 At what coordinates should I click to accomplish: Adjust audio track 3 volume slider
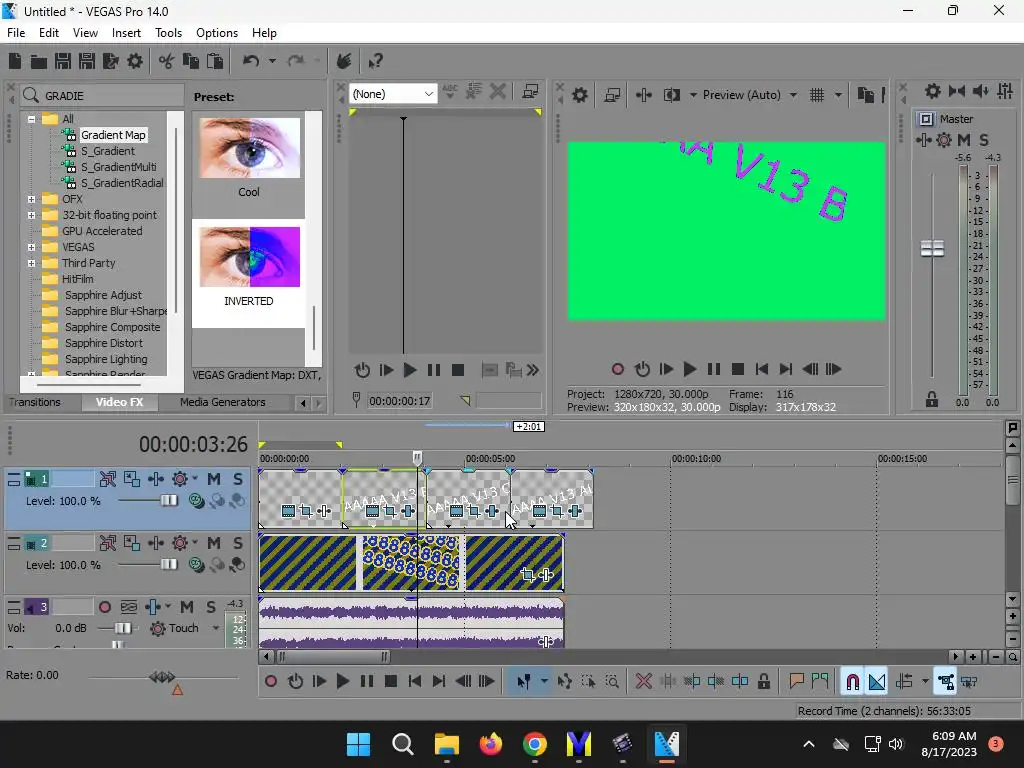click(122, 628)
